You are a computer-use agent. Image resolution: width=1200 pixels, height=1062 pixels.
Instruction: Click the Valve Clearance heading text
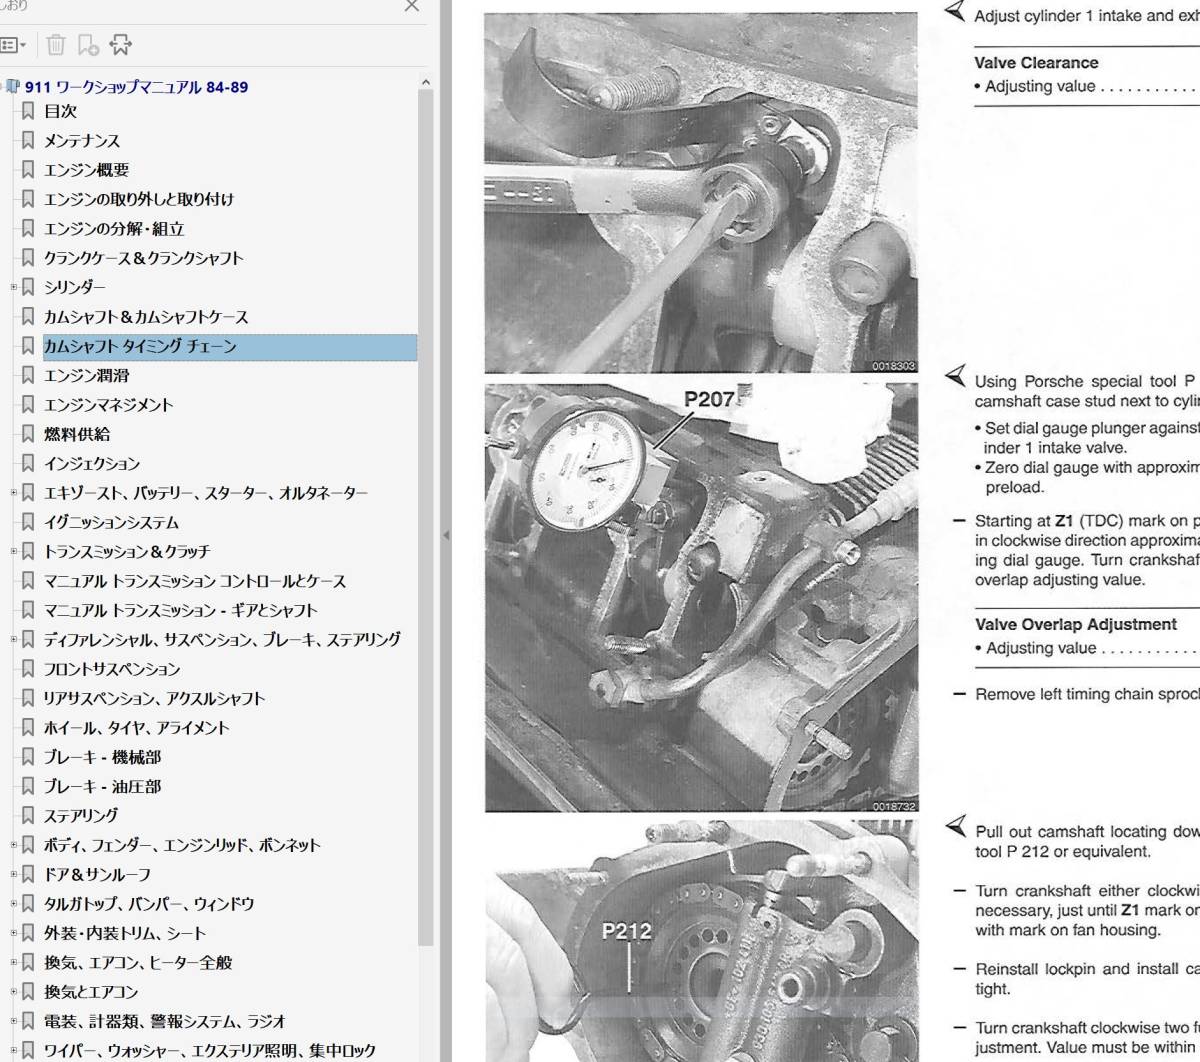point(1036,62)
